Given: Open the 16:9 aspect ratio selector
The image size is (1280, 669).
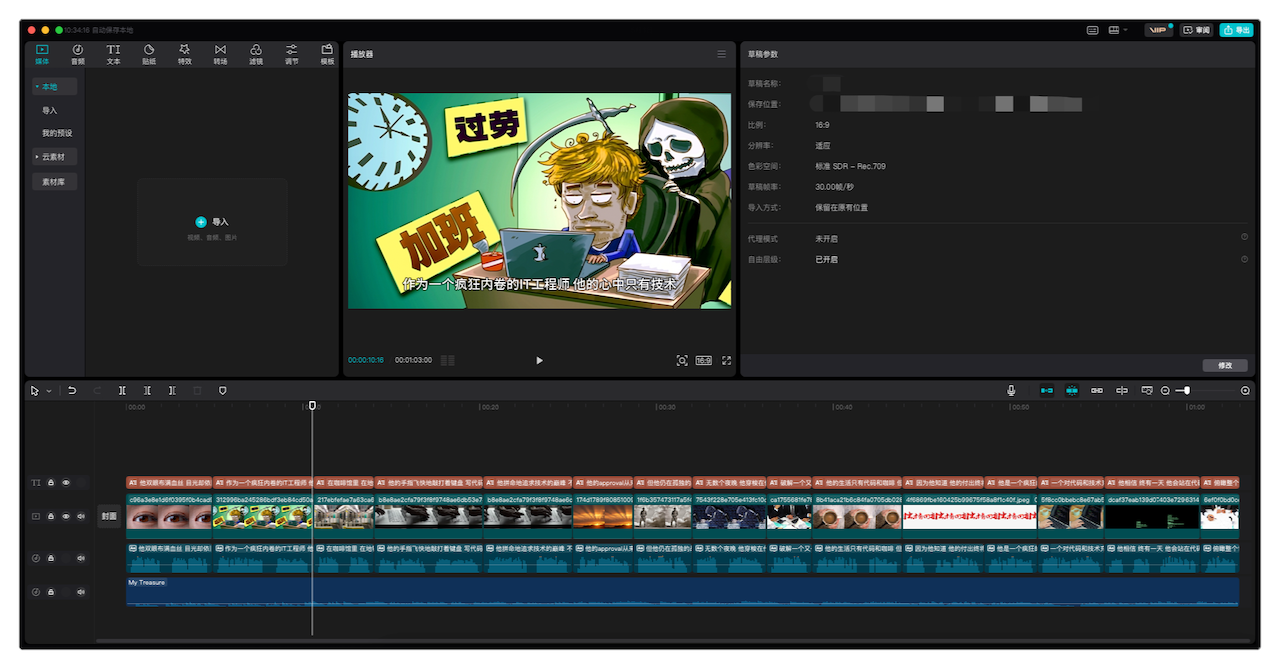Looking at the screenshot, I should (704, 360).
